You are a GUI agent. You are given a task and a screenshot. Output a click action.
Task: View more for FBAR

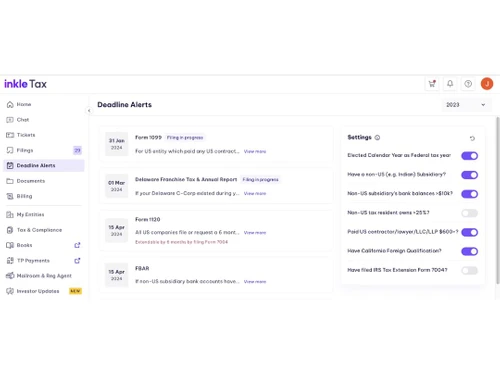tap(255, 282)
